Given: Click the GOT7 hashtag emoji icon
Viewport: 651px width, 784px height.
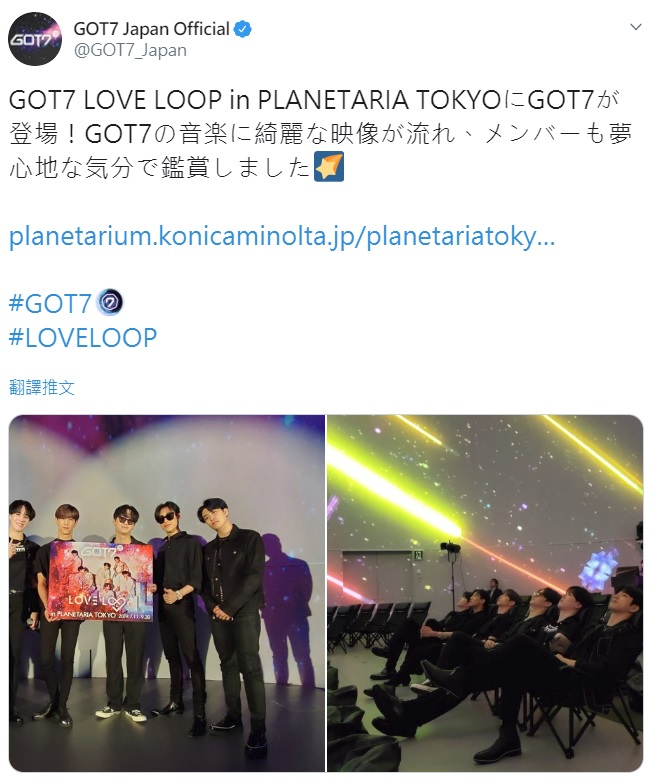Looking at the screenshot, I should coord(111,302).
